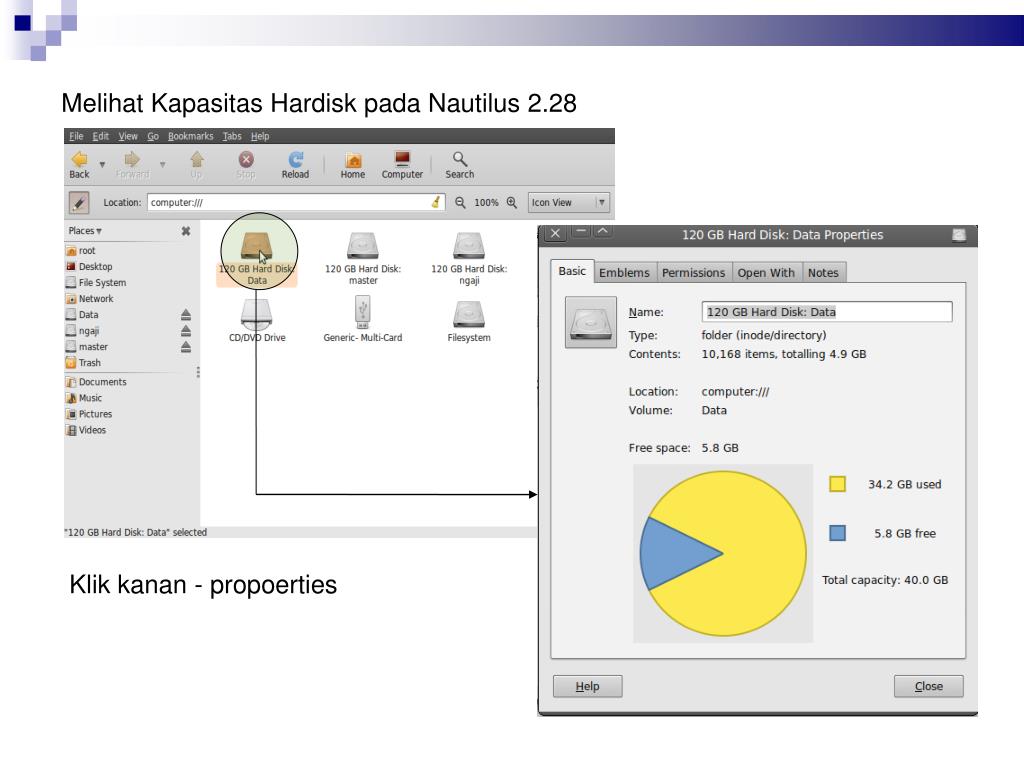The width and height of the screenshot is (1024, 768).
Task: Go to the Home folder
Action: point(353,165)
